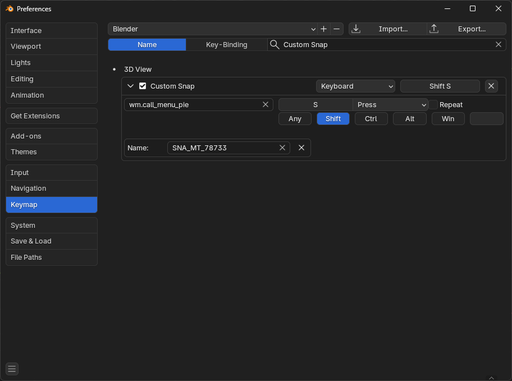Open the Blender keymap preset dropdown

(x=213, y=29)
